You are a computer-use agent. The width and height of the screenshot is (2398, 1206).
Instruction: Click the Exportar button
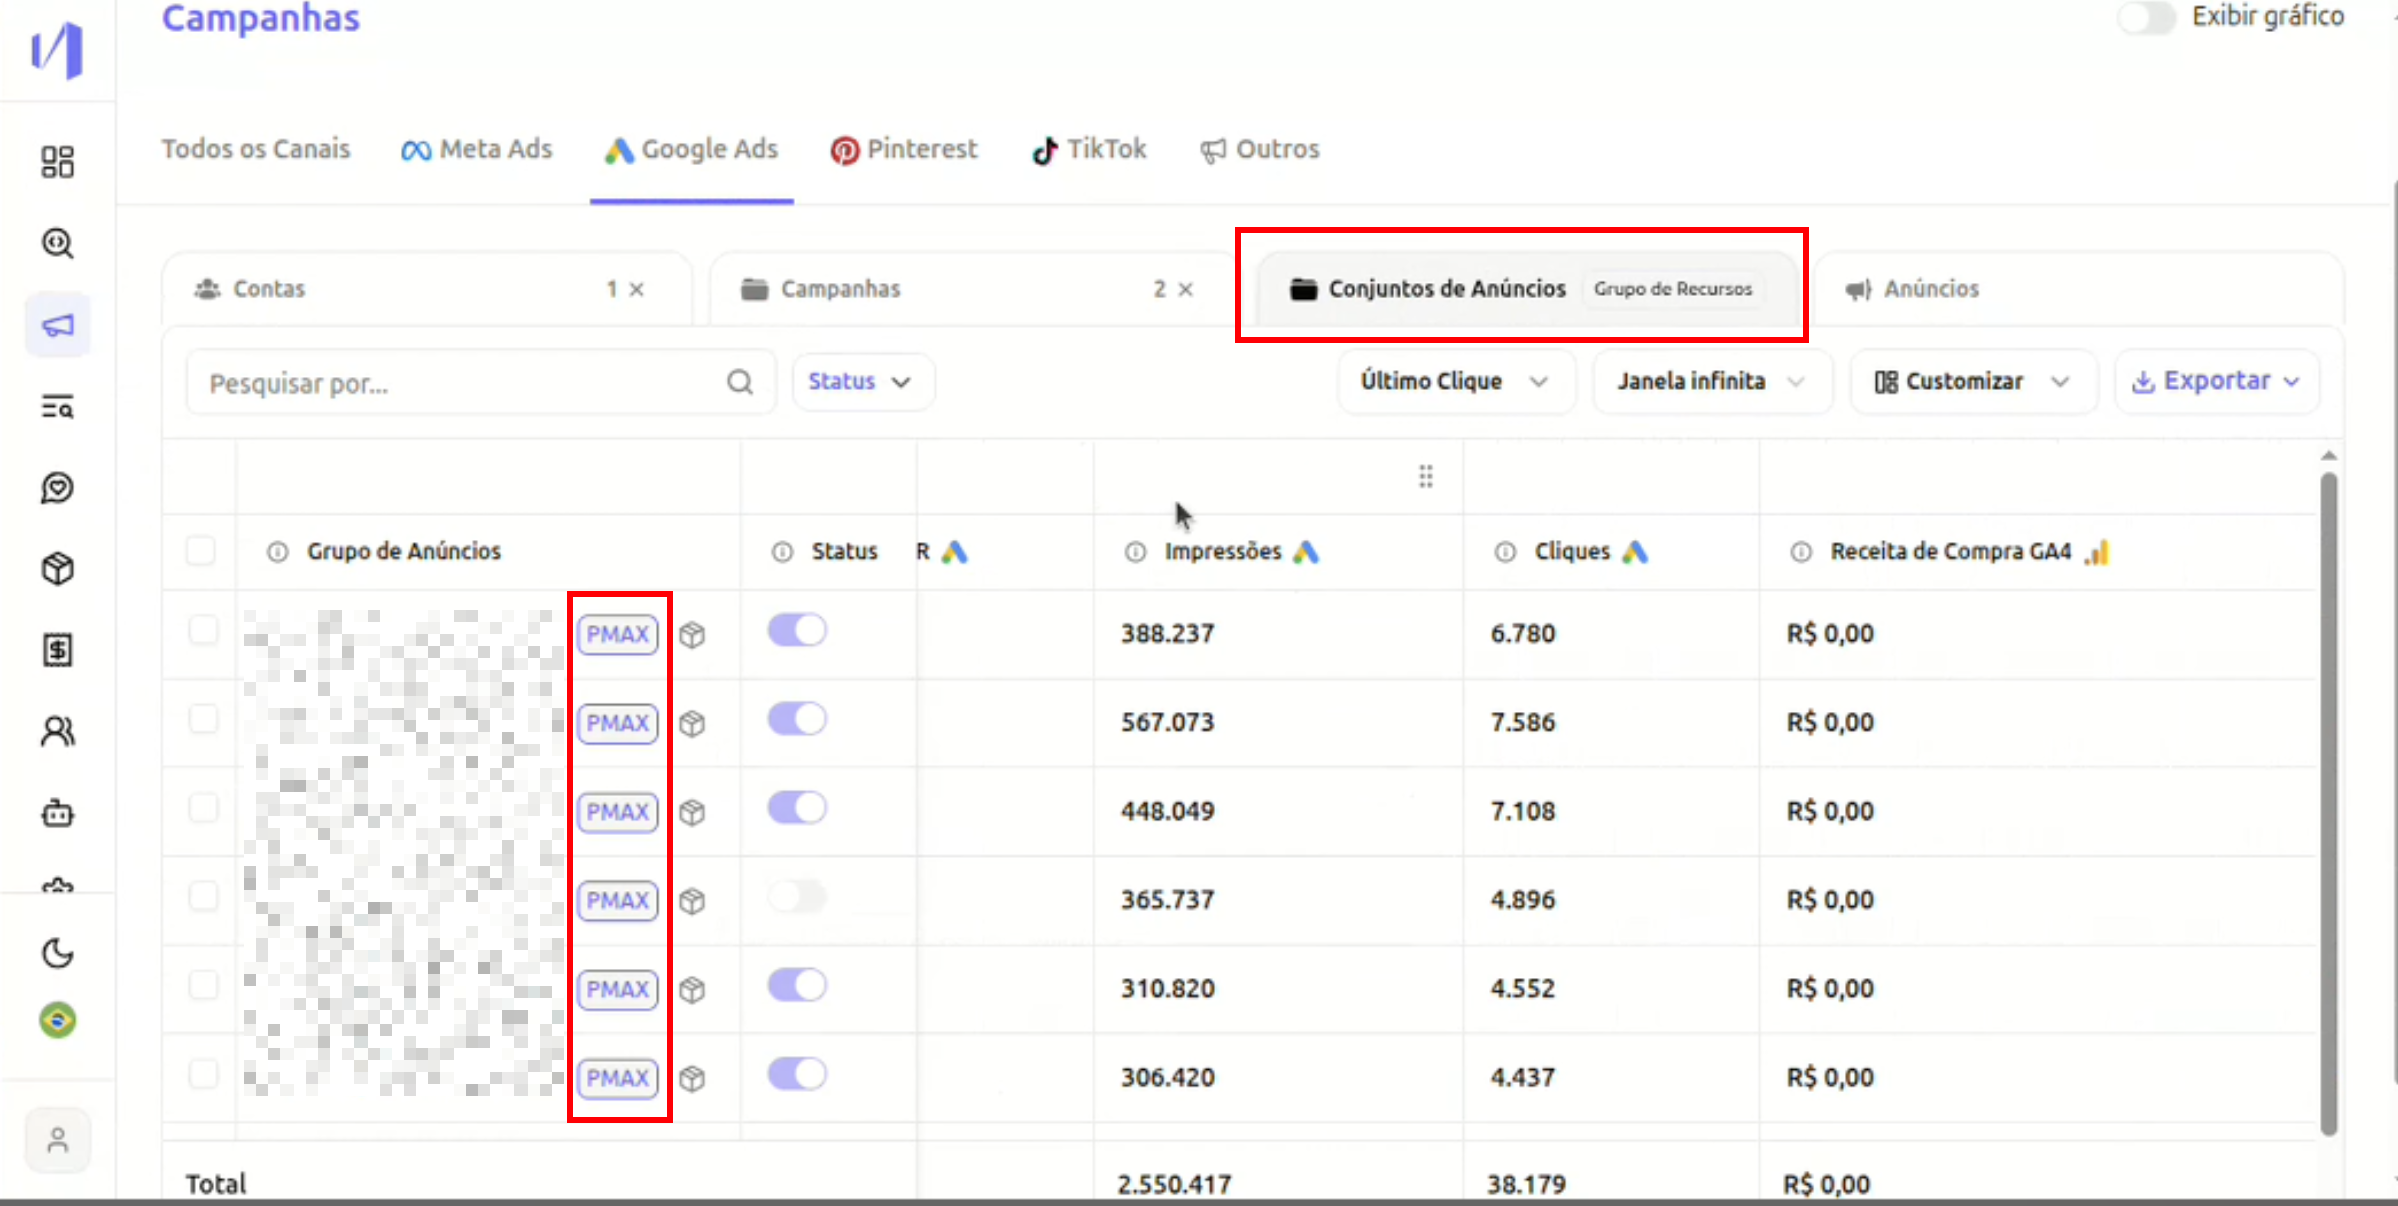pyautogui.click(x=2216, y=382)
